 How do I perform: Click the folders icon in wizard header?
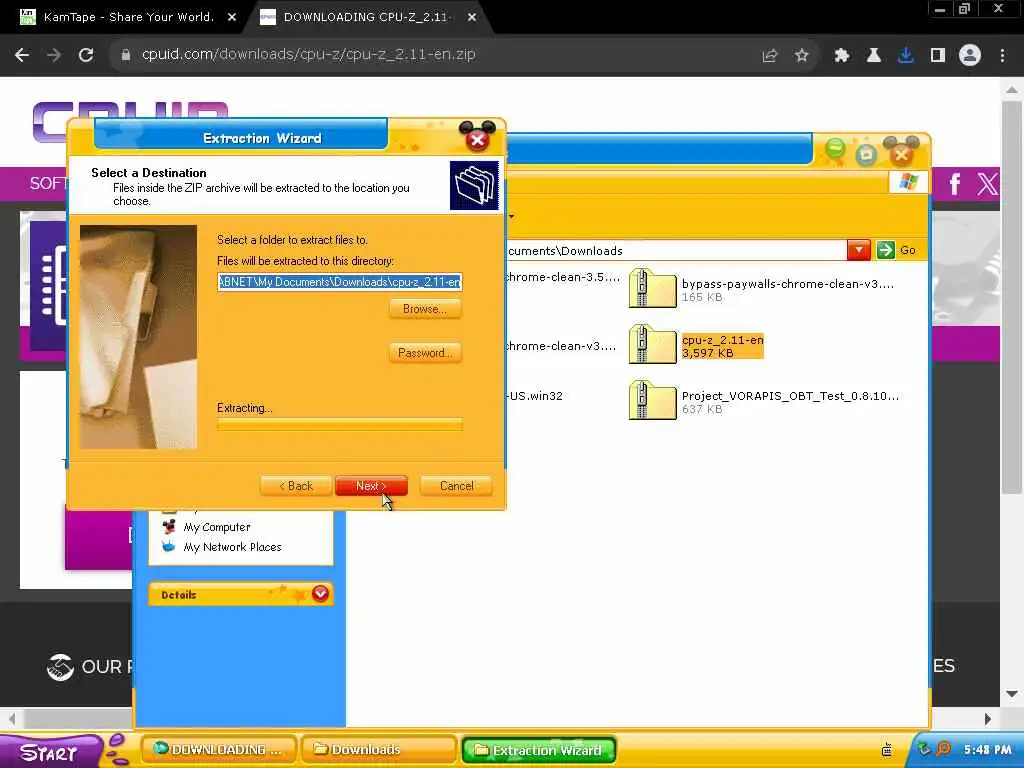point(474,185)
